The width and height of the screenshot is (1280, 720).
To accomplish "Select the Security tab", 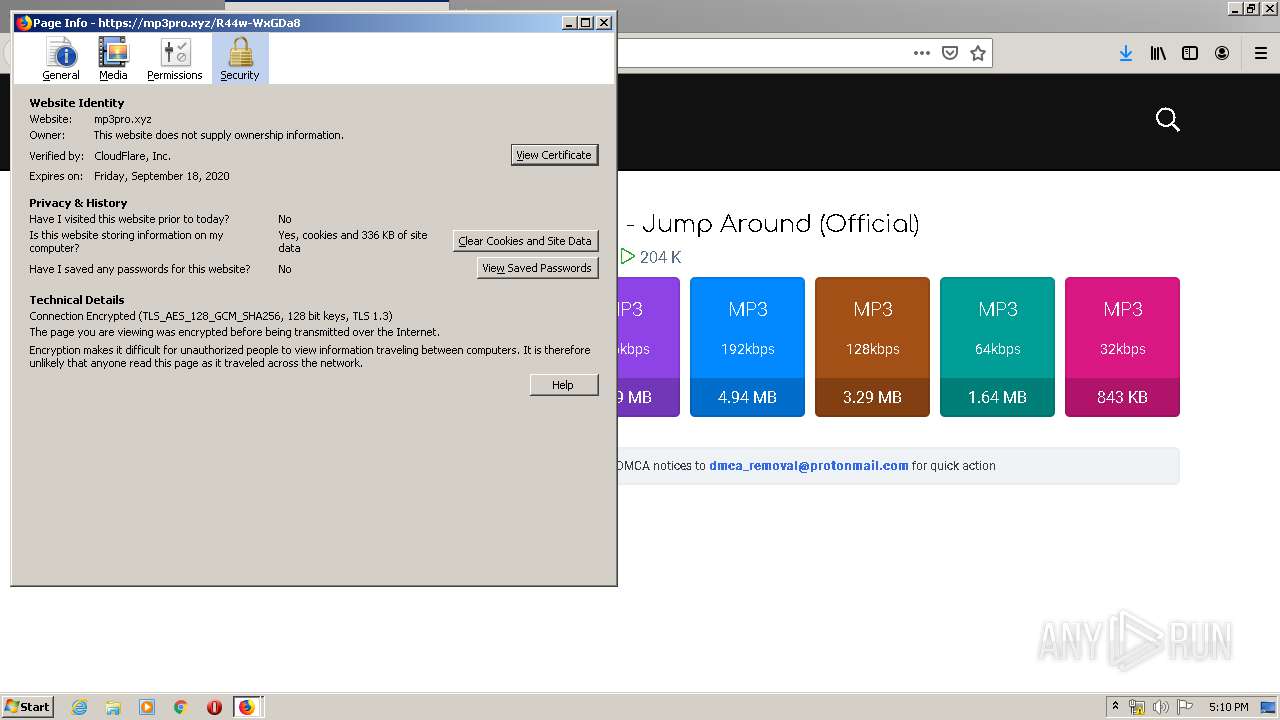I will 240,59.
